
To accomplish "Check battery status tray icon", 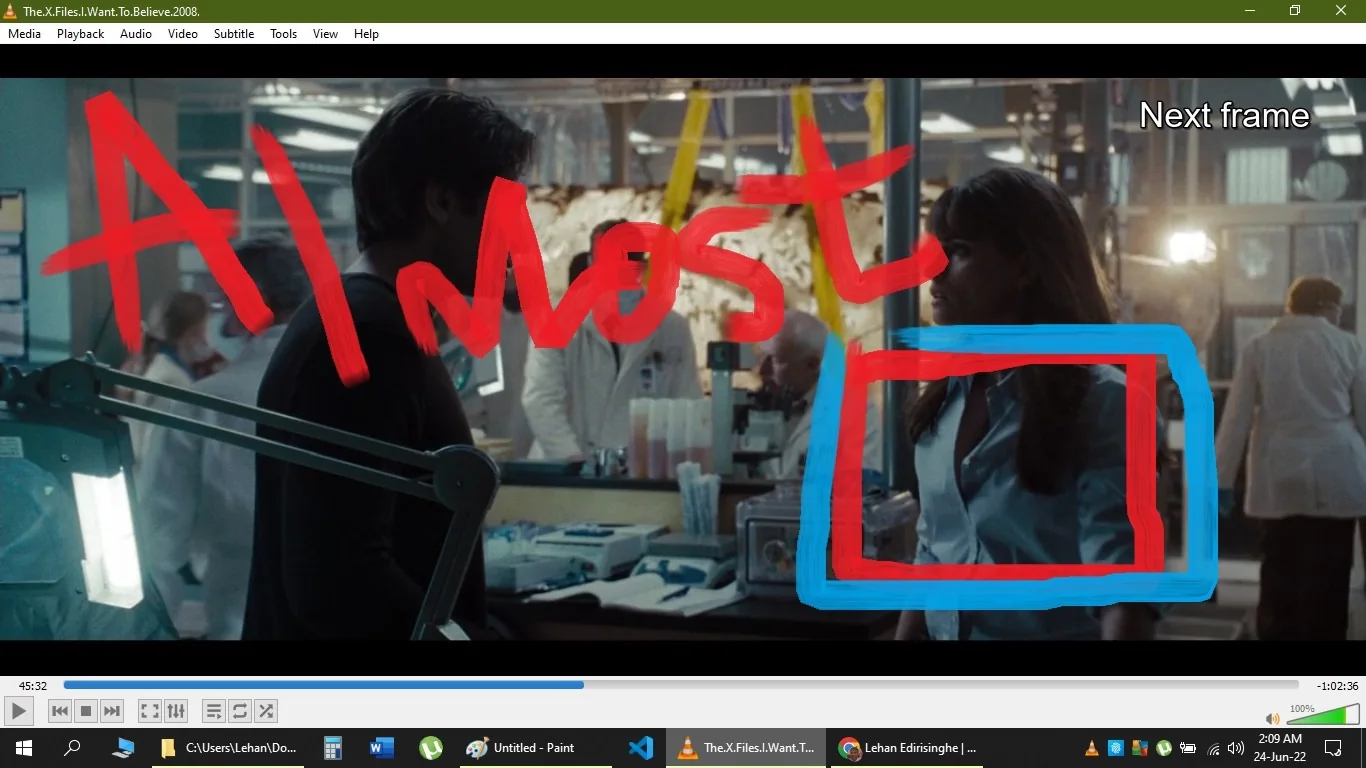I will [1188, 748].
